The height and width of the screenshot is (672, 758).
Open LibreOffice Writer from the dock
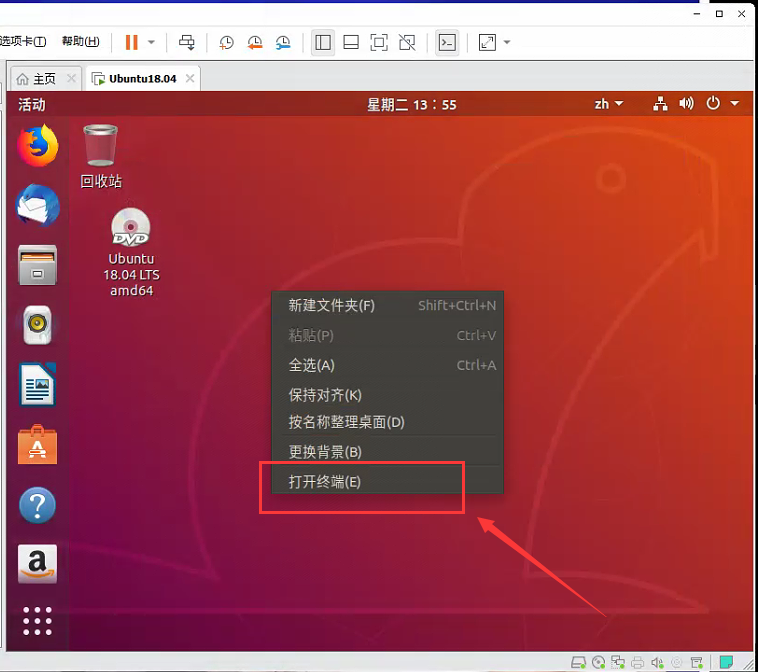pyautogui.click(x=37, y=384)
